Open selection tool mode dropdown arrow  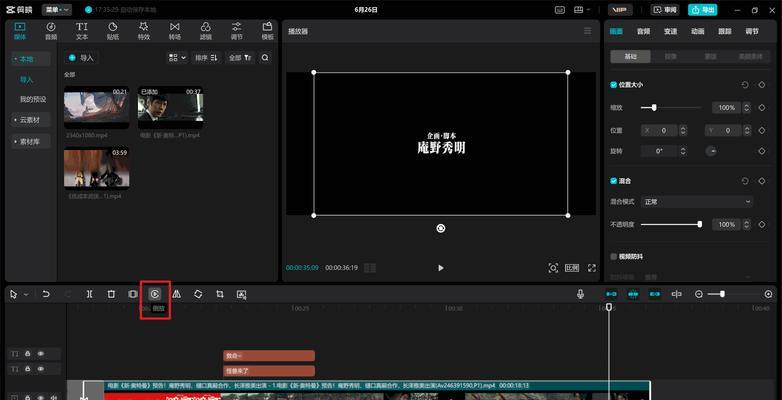(26, 295)
